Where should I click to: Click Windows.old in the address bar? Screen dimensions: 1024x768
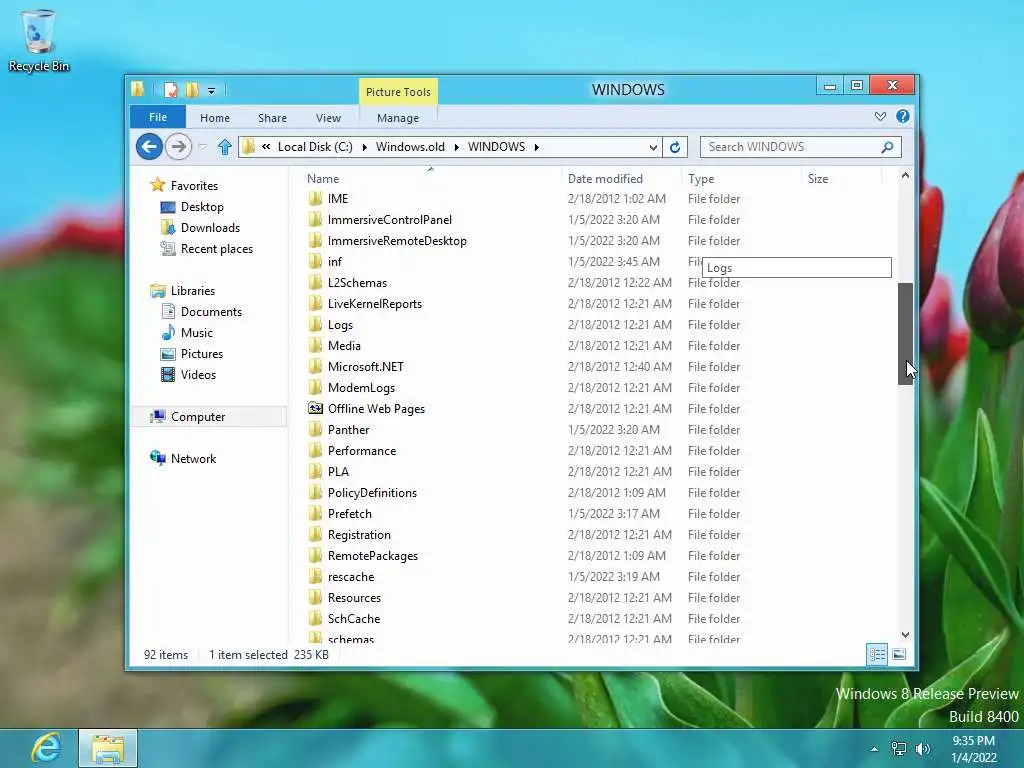(x=410, y=147)
